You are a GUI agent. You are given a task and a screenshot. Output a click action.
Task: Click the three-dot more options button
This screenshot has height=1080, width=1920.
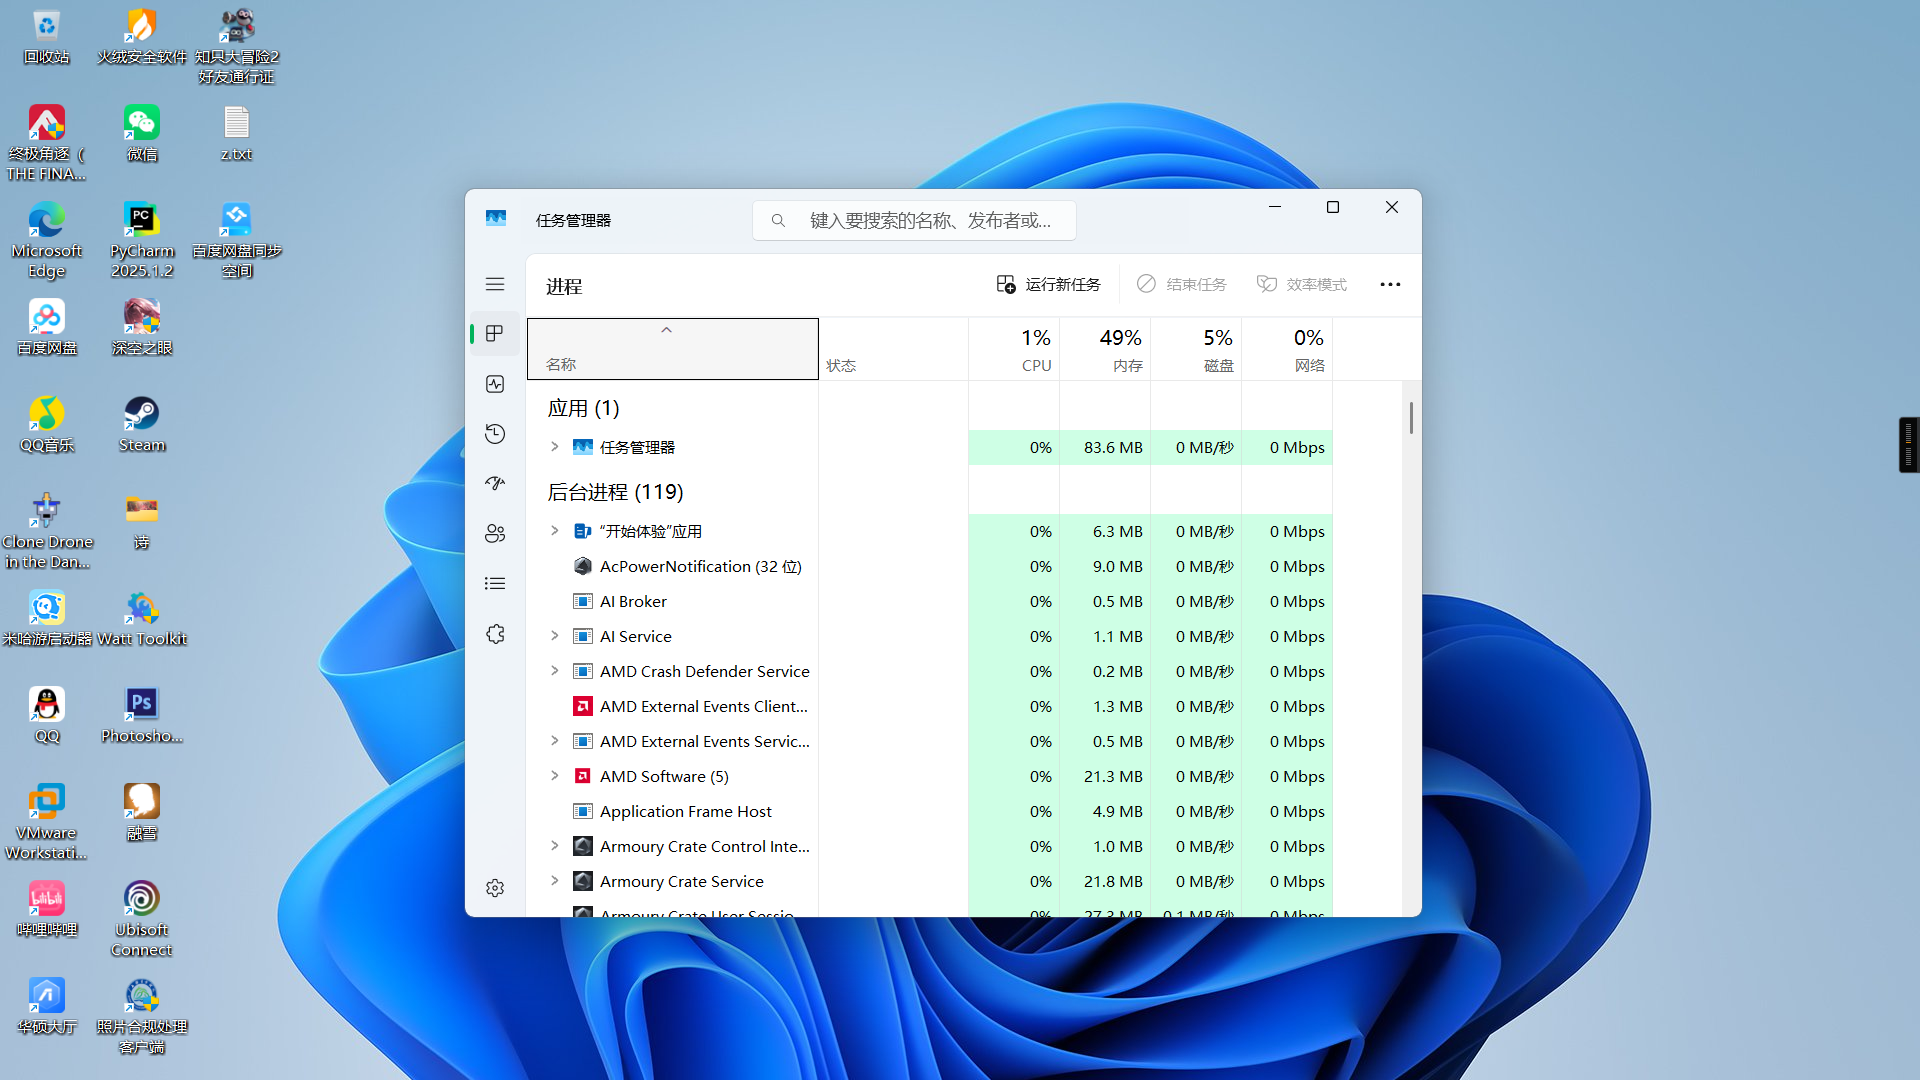coord(1390,284)
